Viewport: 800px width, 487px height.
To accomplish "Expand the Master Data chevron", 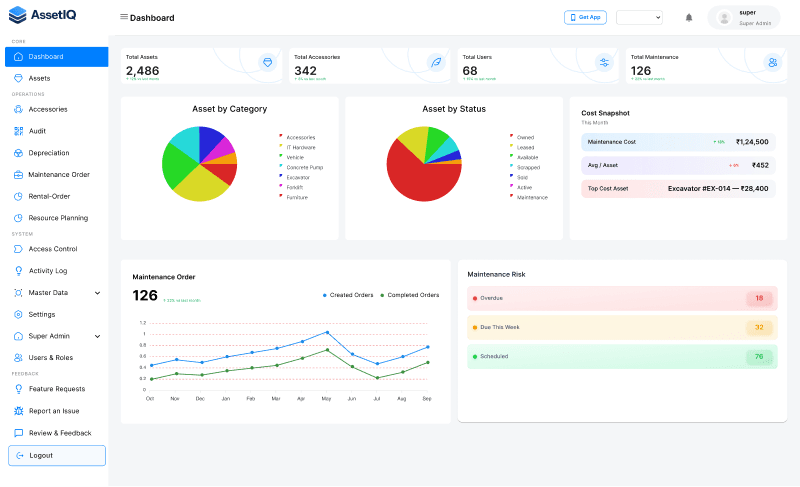I will pyautogui.click(x=97, y=293).
